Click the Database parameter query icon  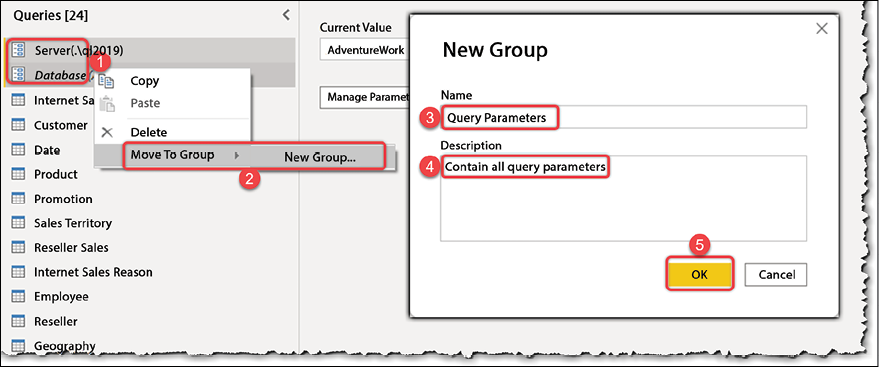(18, 74)
